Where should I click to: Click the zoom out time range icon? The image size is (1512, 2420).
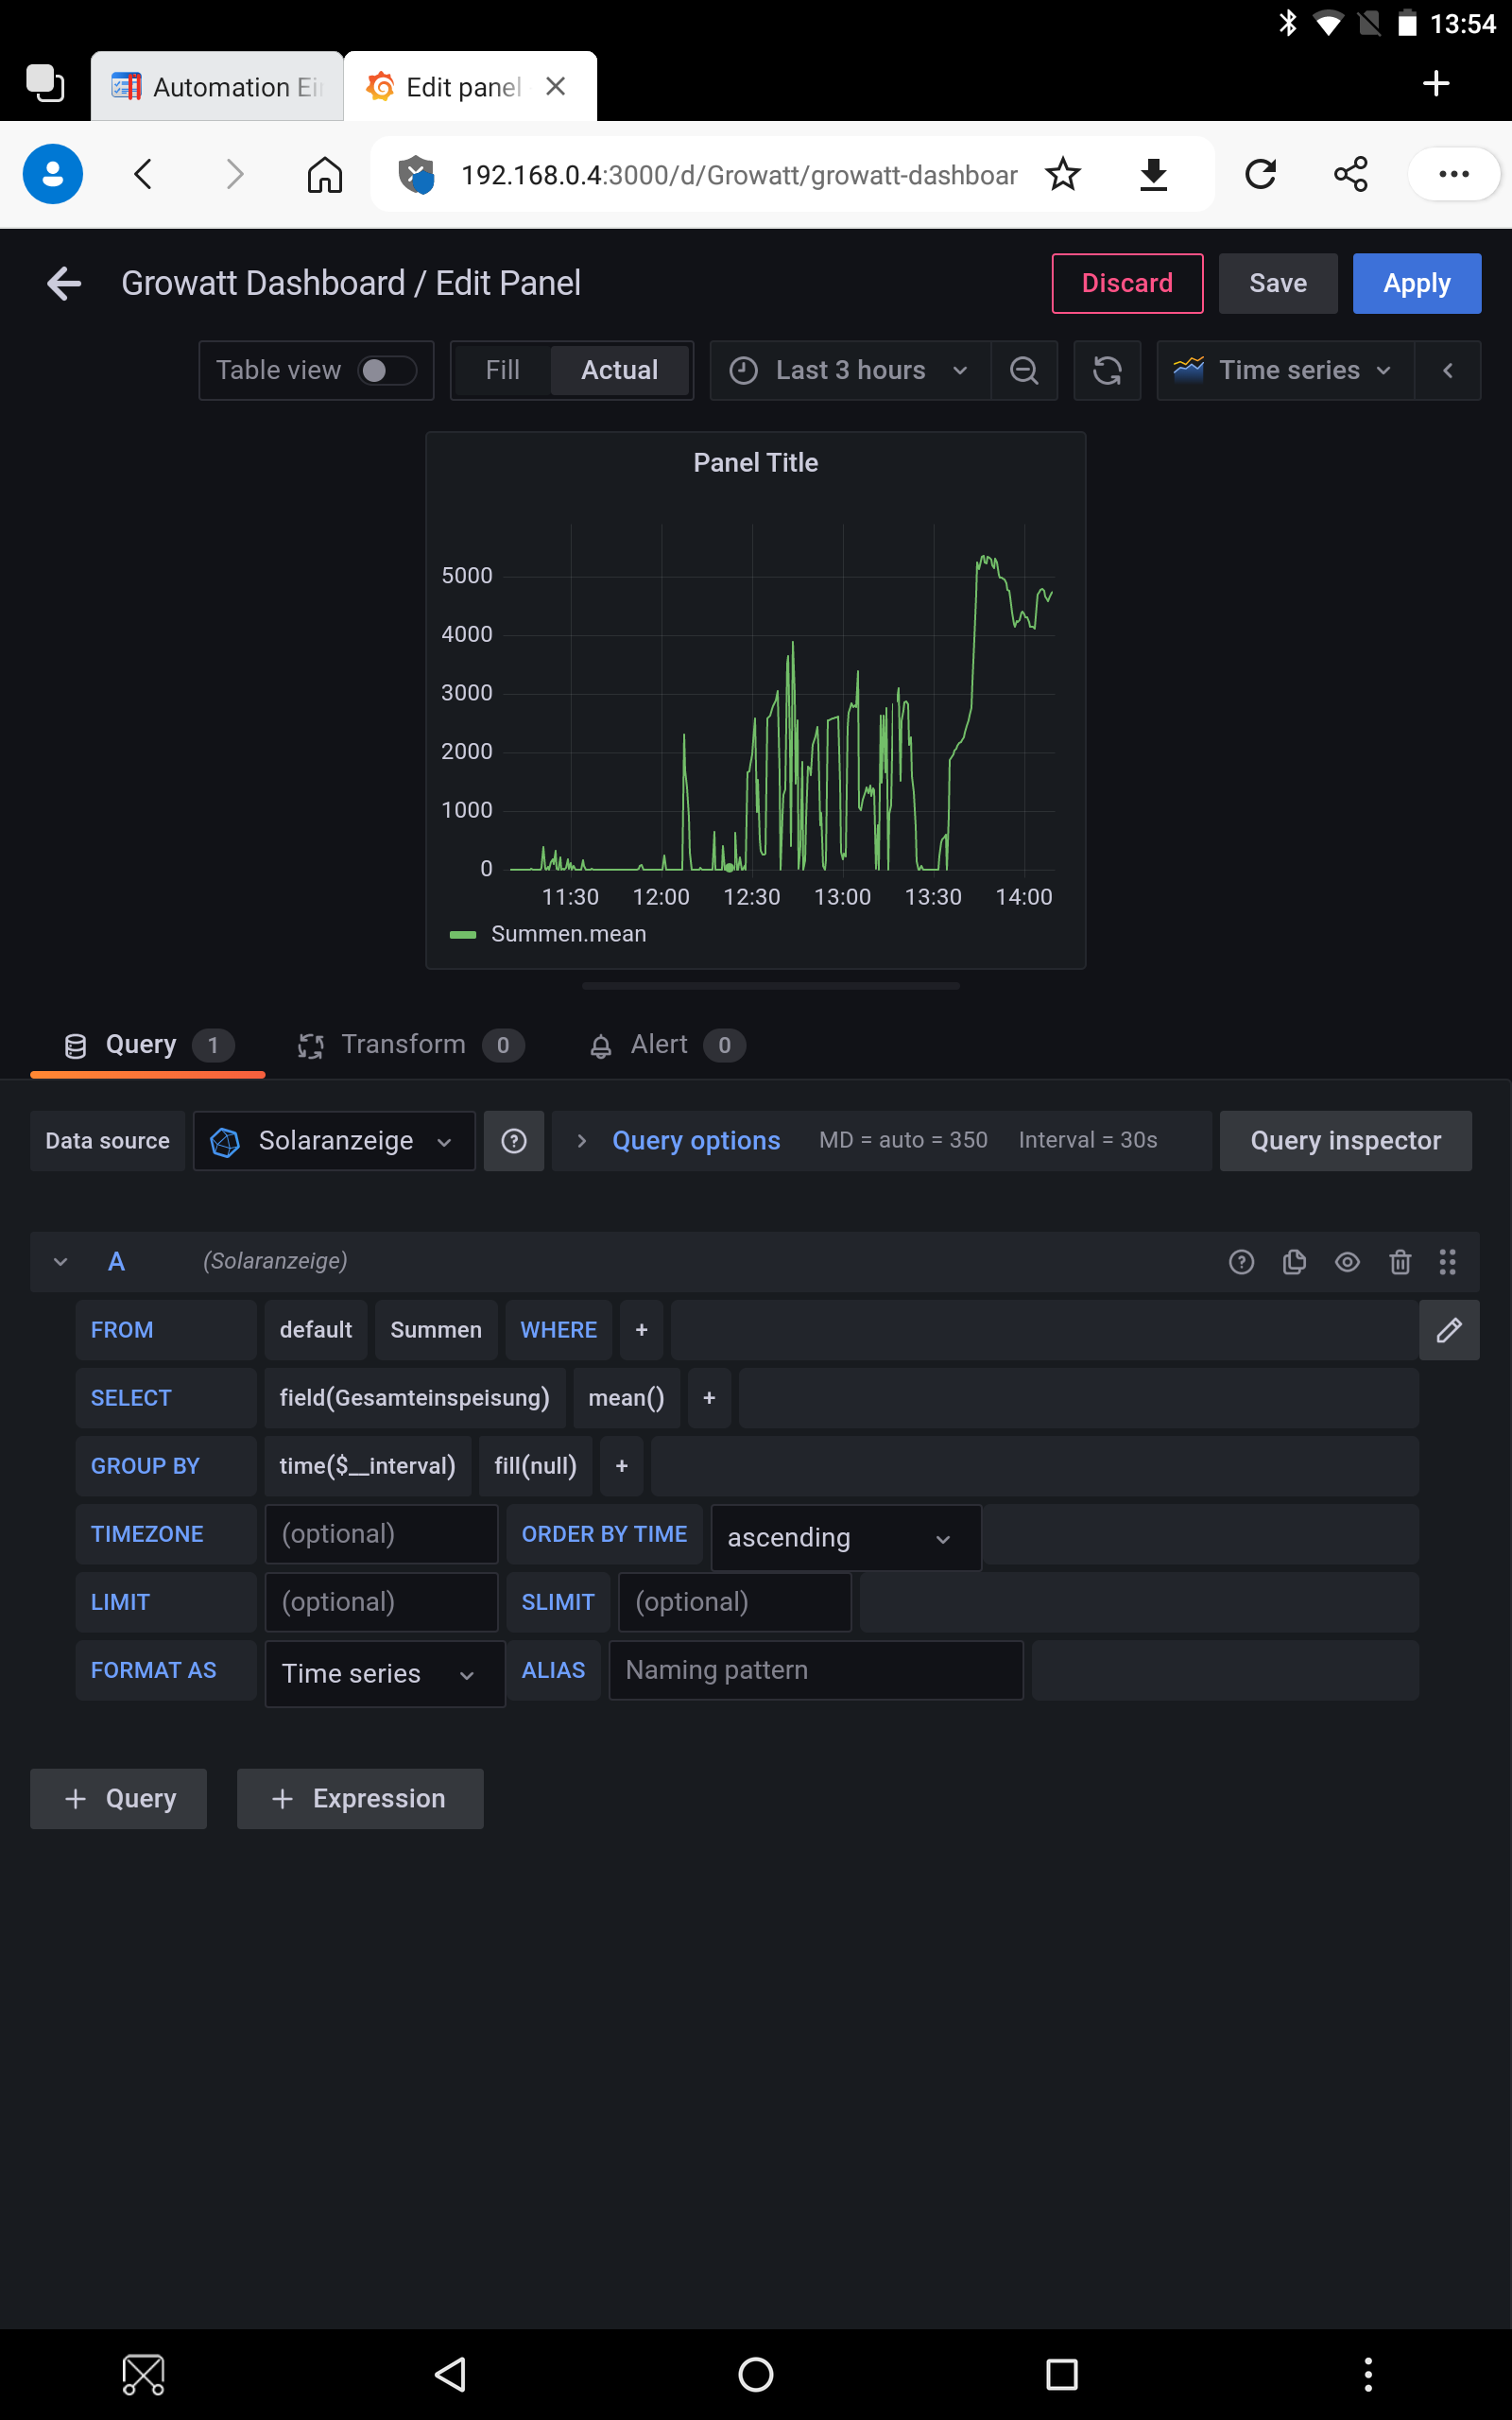pos(1023,371)
